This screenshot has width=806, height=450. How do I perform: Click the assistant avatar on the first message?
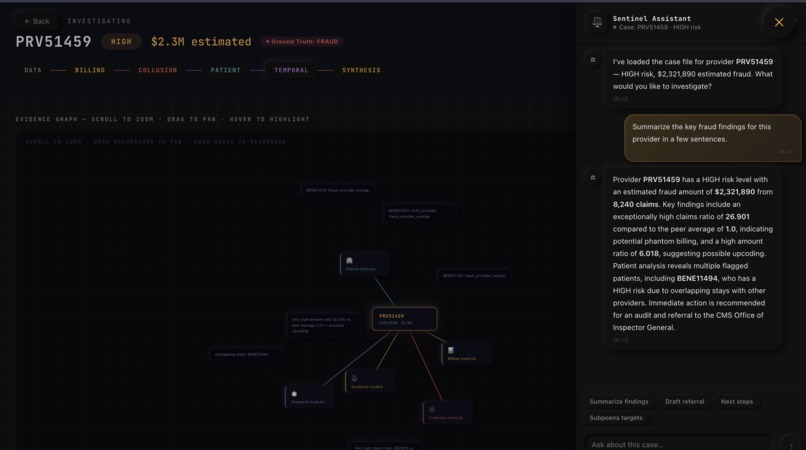(x=593, y=60)
